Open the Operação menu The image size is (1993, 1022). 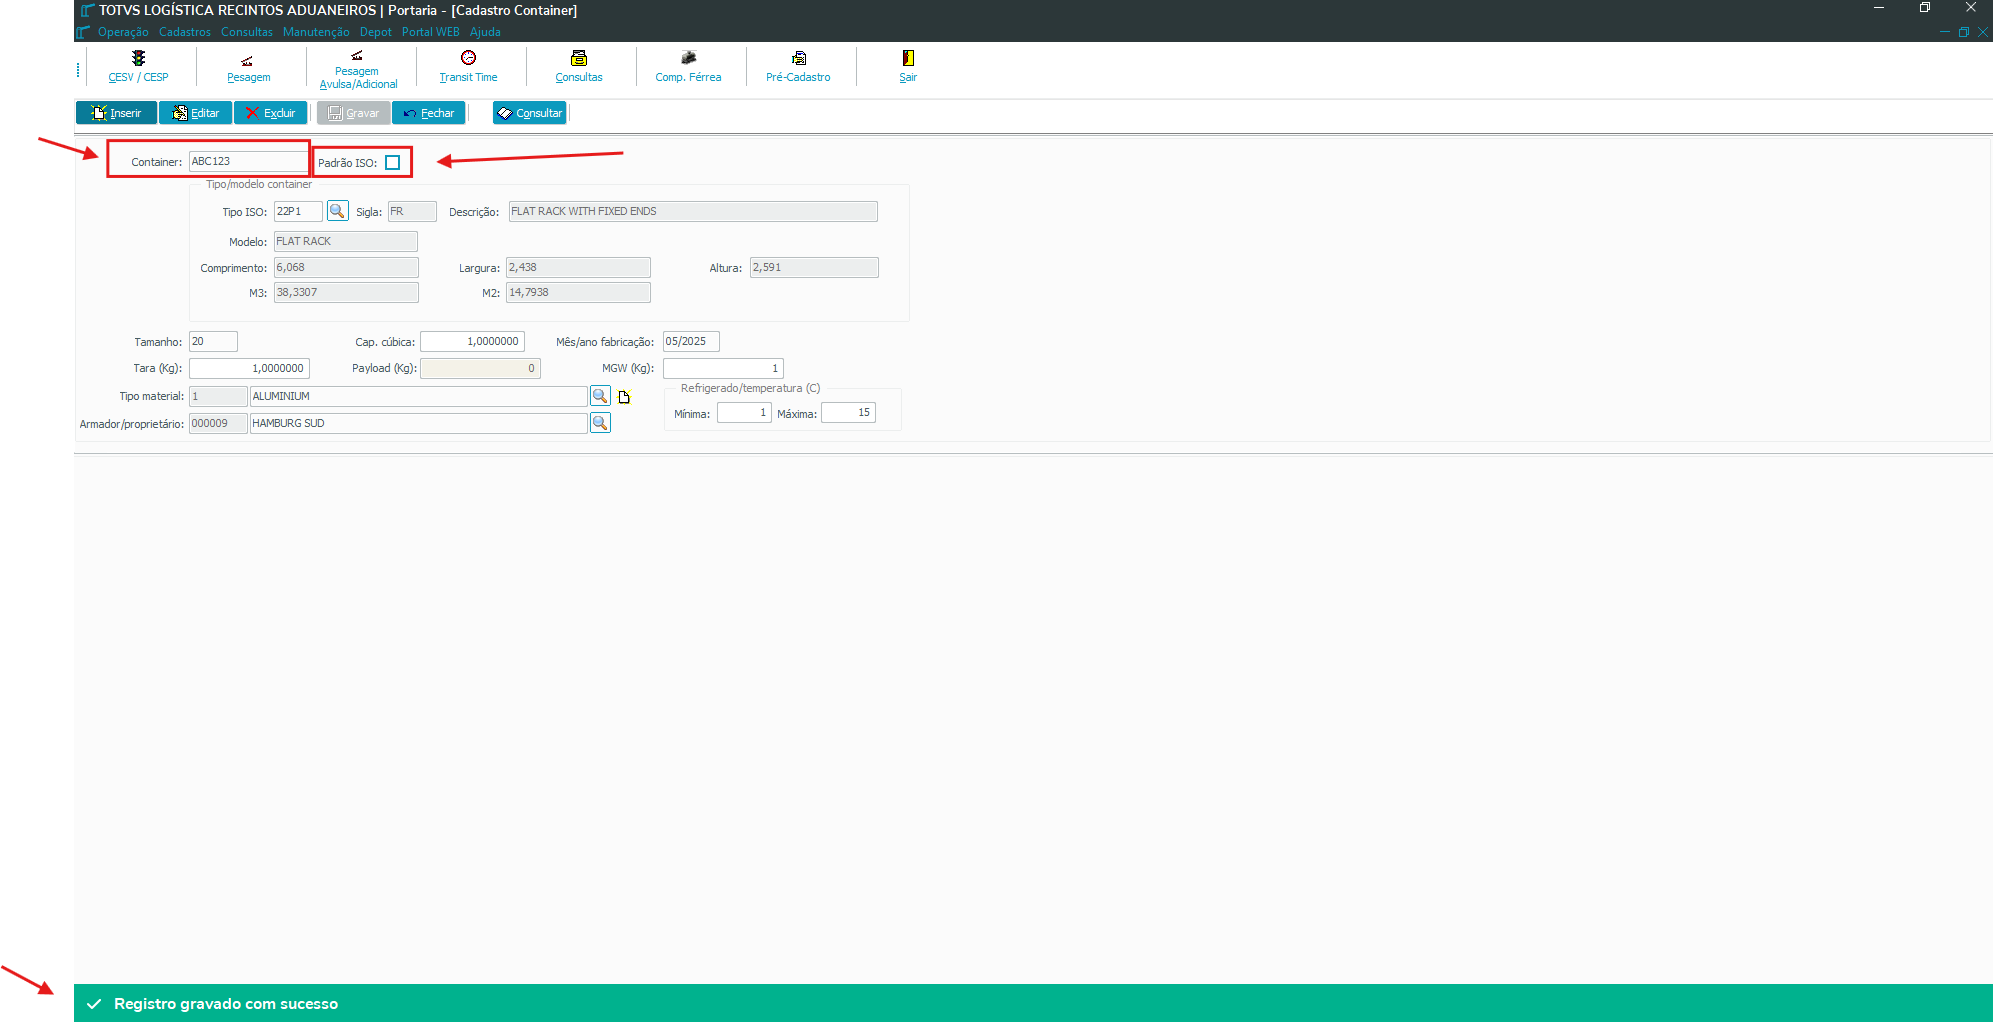pyautogui.click(x=123, y=32)
